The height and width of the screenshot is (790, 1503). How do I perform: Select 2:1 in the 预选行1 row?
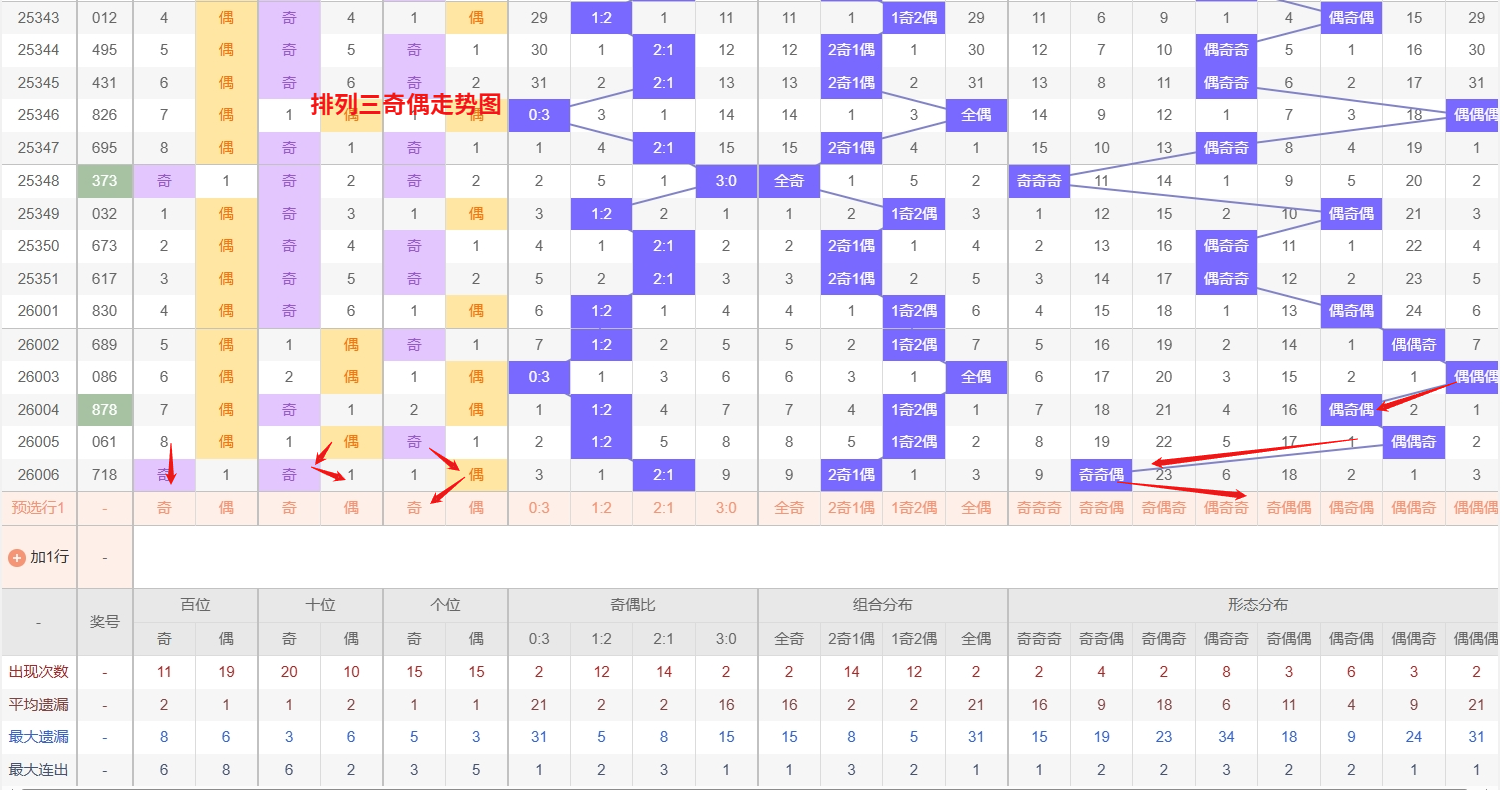click(x=663, y=508)
